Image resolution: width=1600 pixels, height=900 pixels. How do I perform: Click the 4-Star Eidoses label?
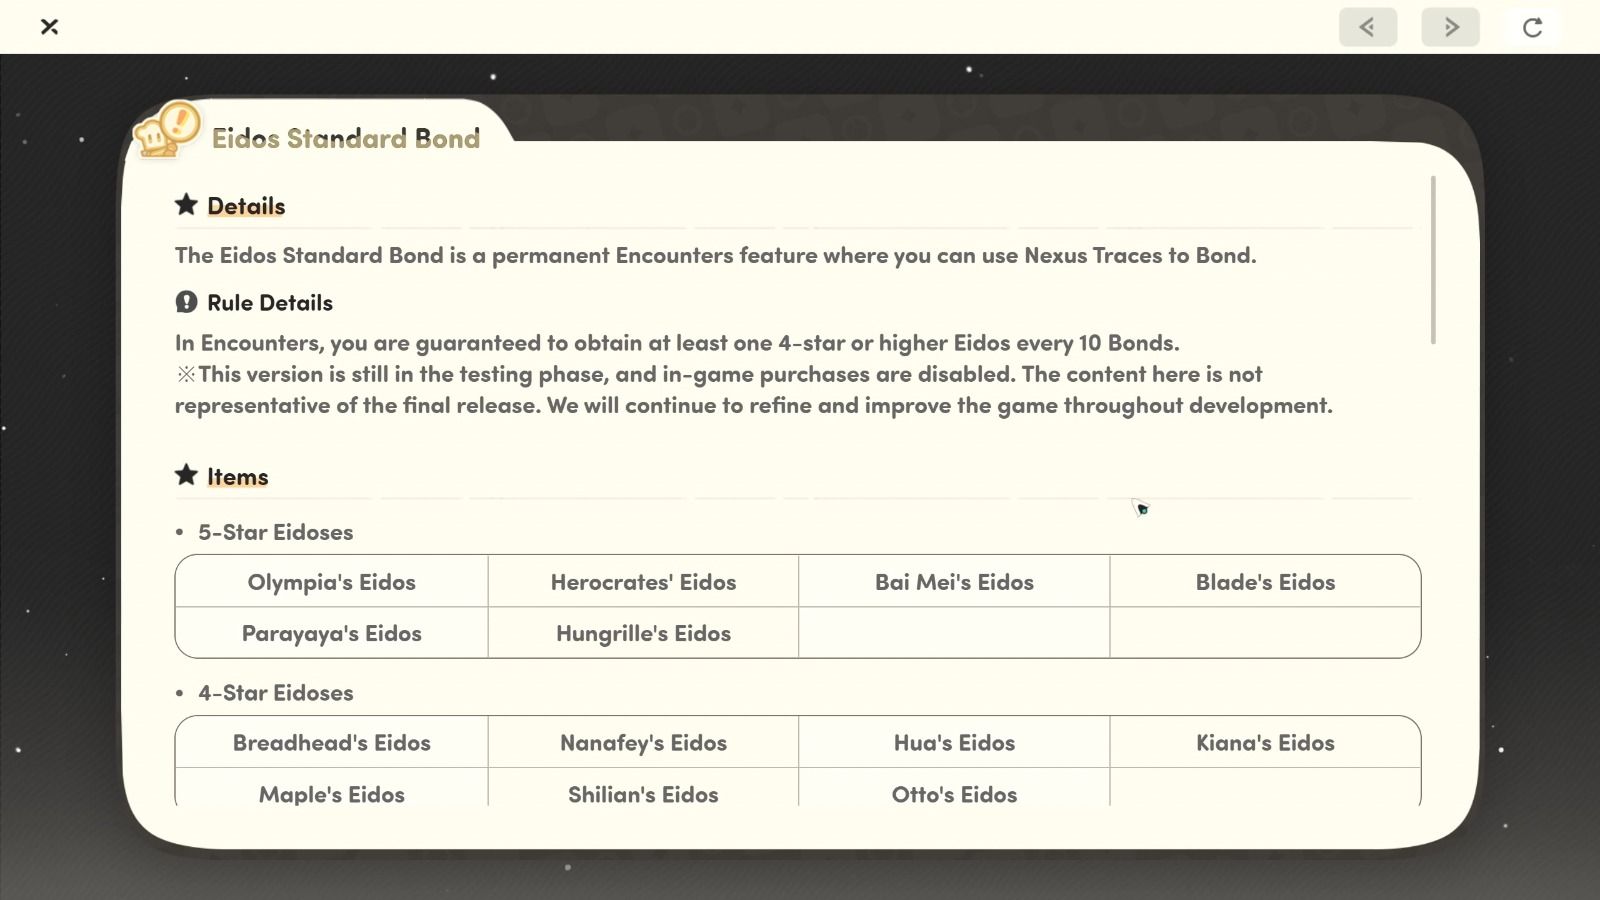click(x=275, y=693)
